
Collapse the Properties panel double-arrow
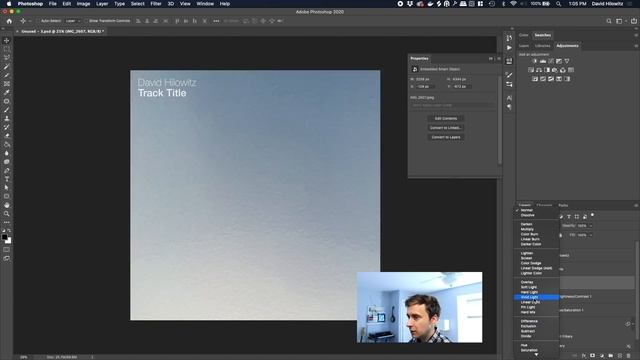point(491,59)
